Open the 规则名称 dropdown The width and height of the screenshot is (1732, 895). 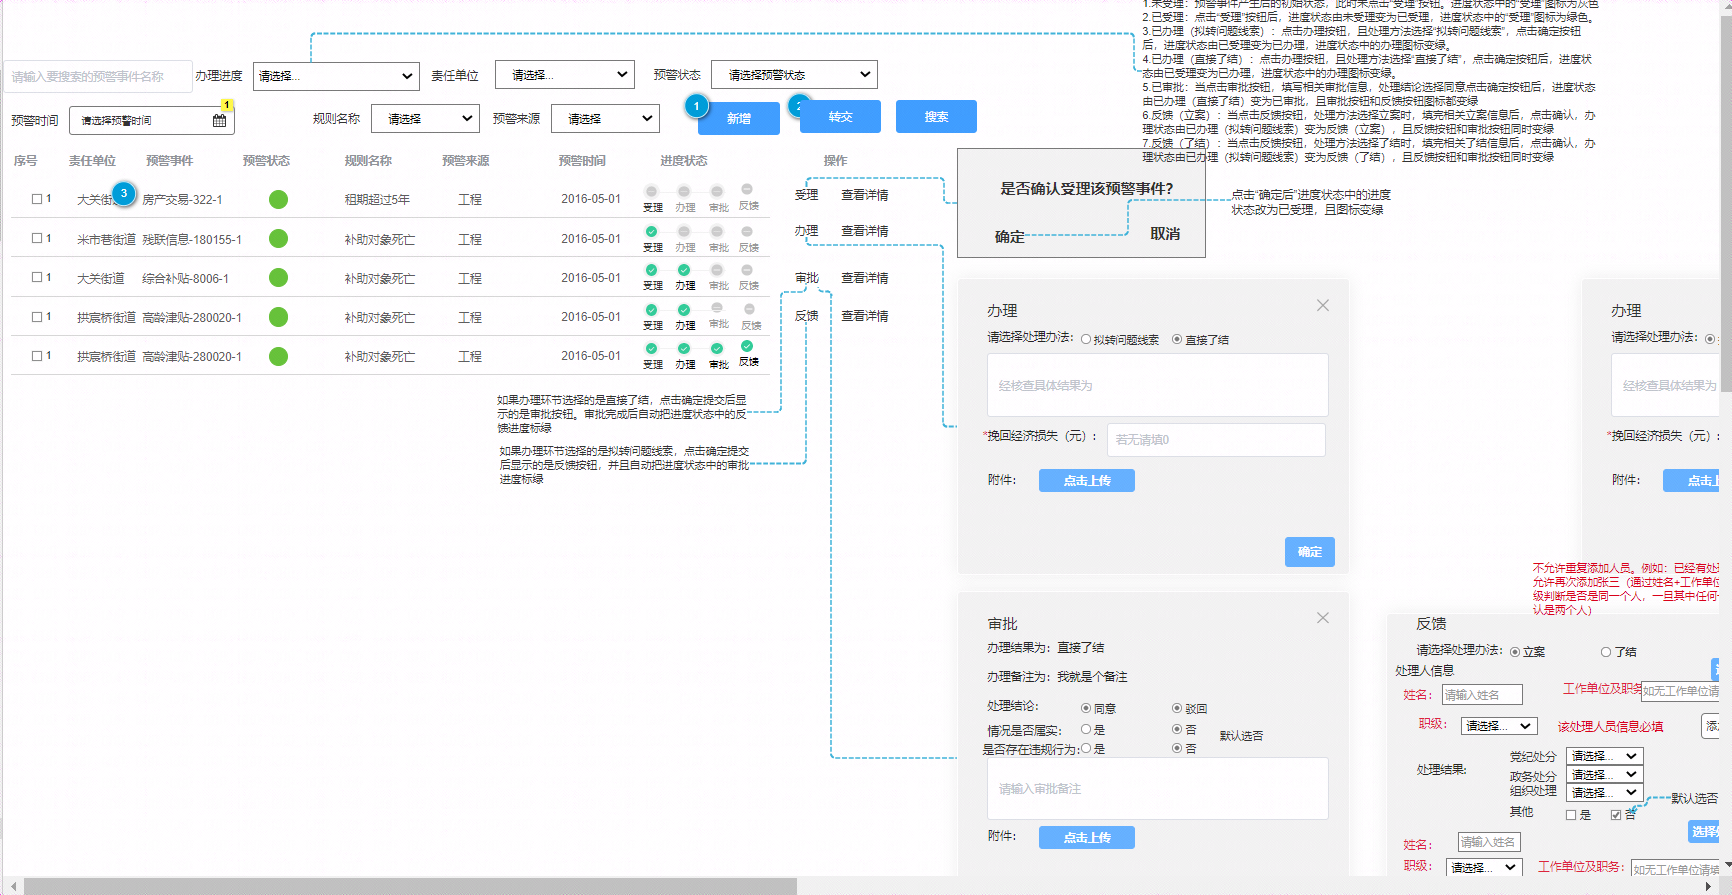[425, 118]
